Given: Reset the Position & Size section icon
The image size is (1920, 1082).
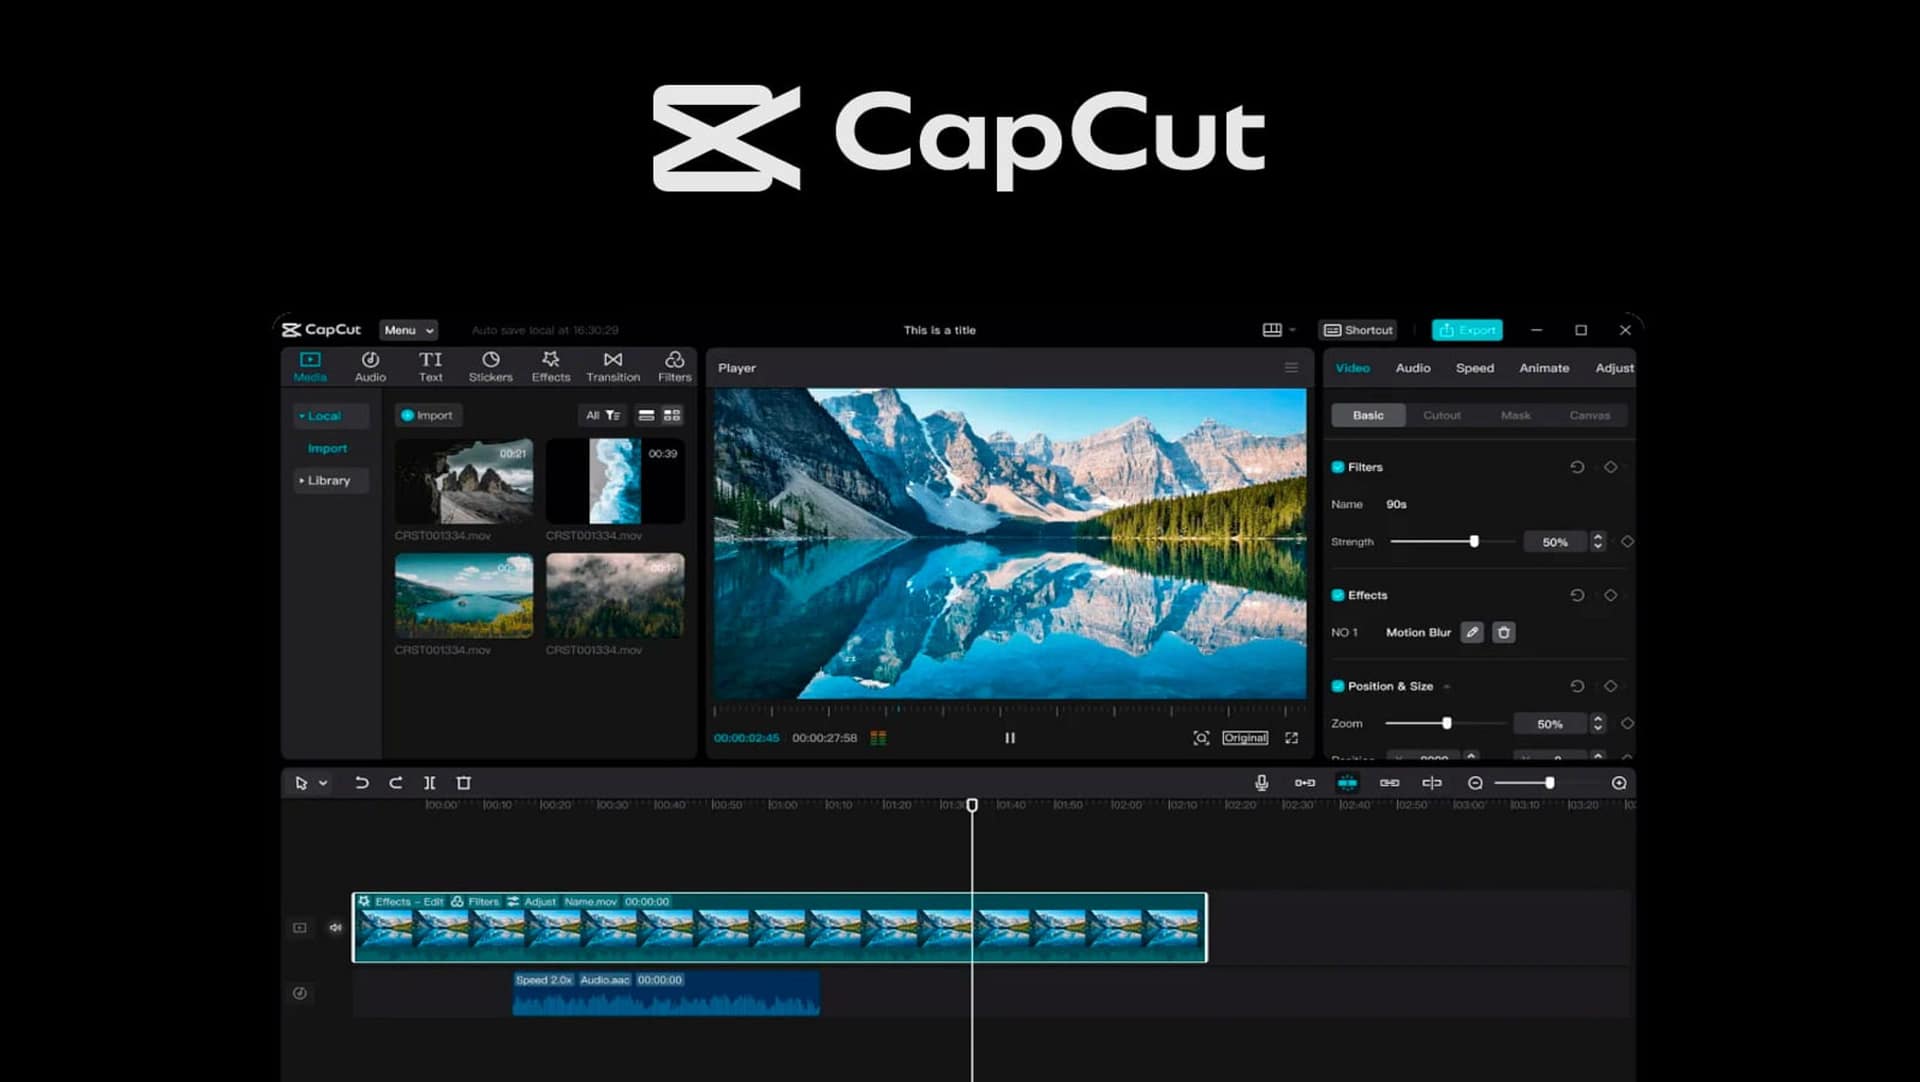Looking at the screenshot, I should point(1577,686).
